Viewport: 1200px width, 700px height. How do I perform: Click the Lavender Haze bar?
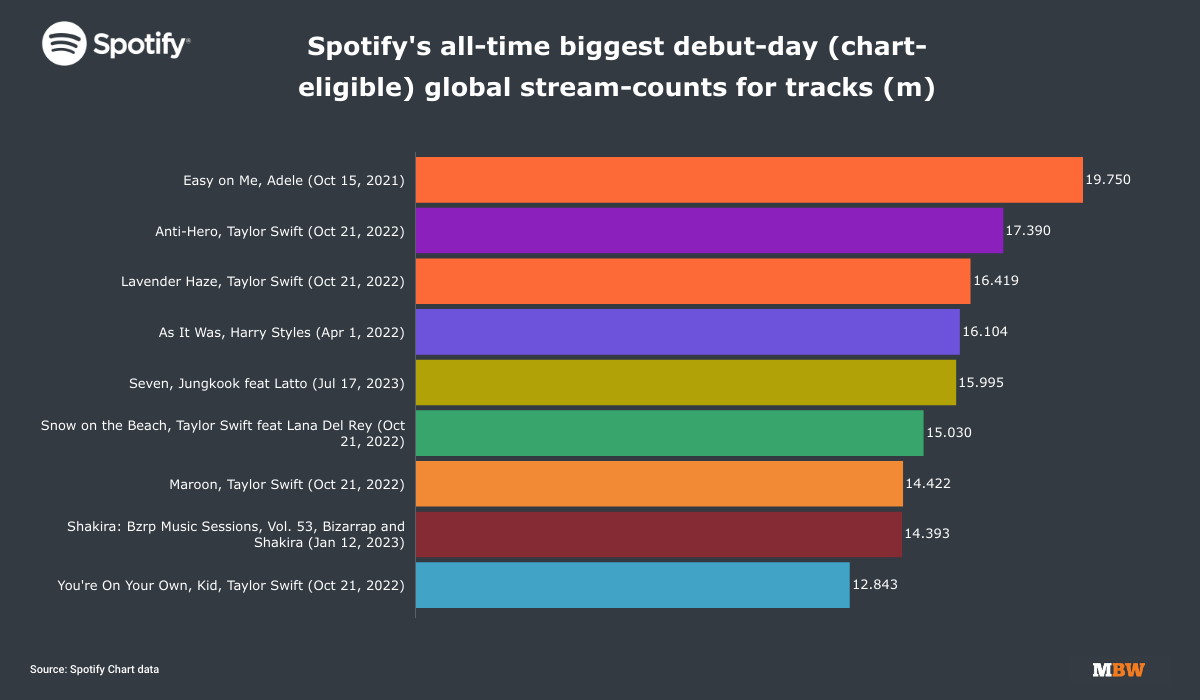693,281
